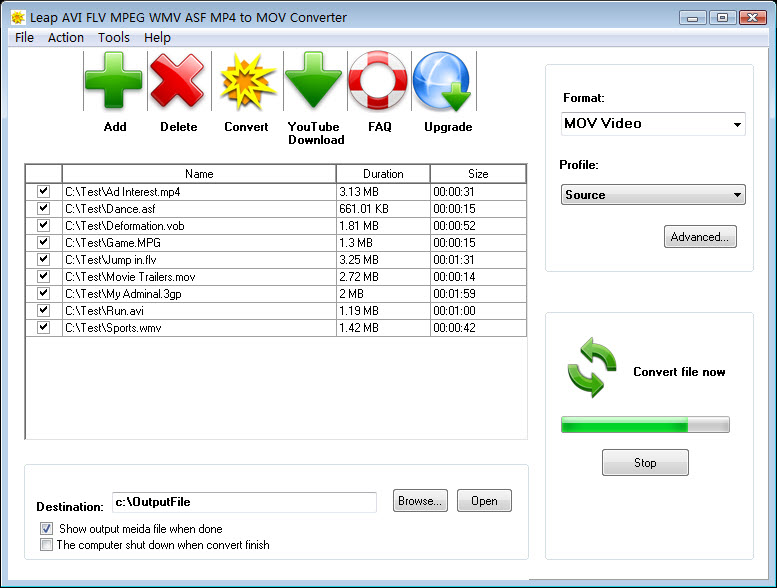Open YouTube Download green arrow icon
777x588 pixels.
pyautogui.click(x=314, y=80)
